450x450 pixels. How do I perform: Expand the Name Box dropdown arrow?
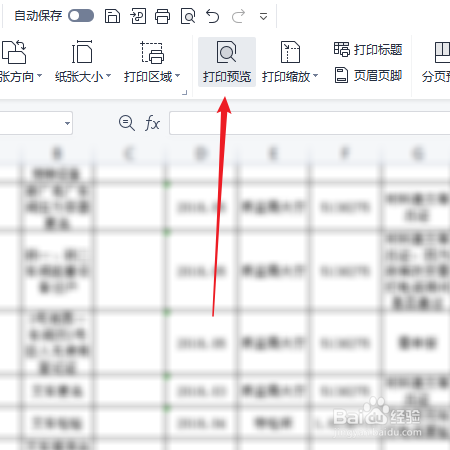pyautogui.click(x=67, y=123)
